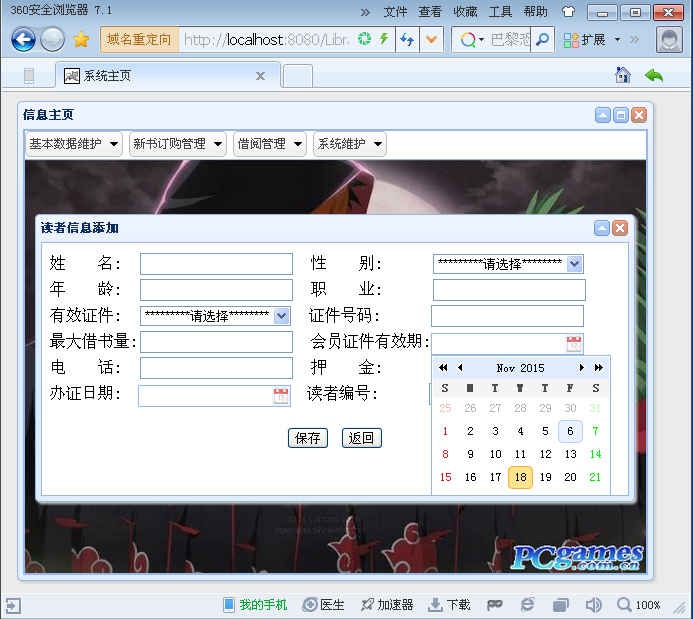
Task: Close the 读者信息添加 window
Action: click(x=620, y=228)
